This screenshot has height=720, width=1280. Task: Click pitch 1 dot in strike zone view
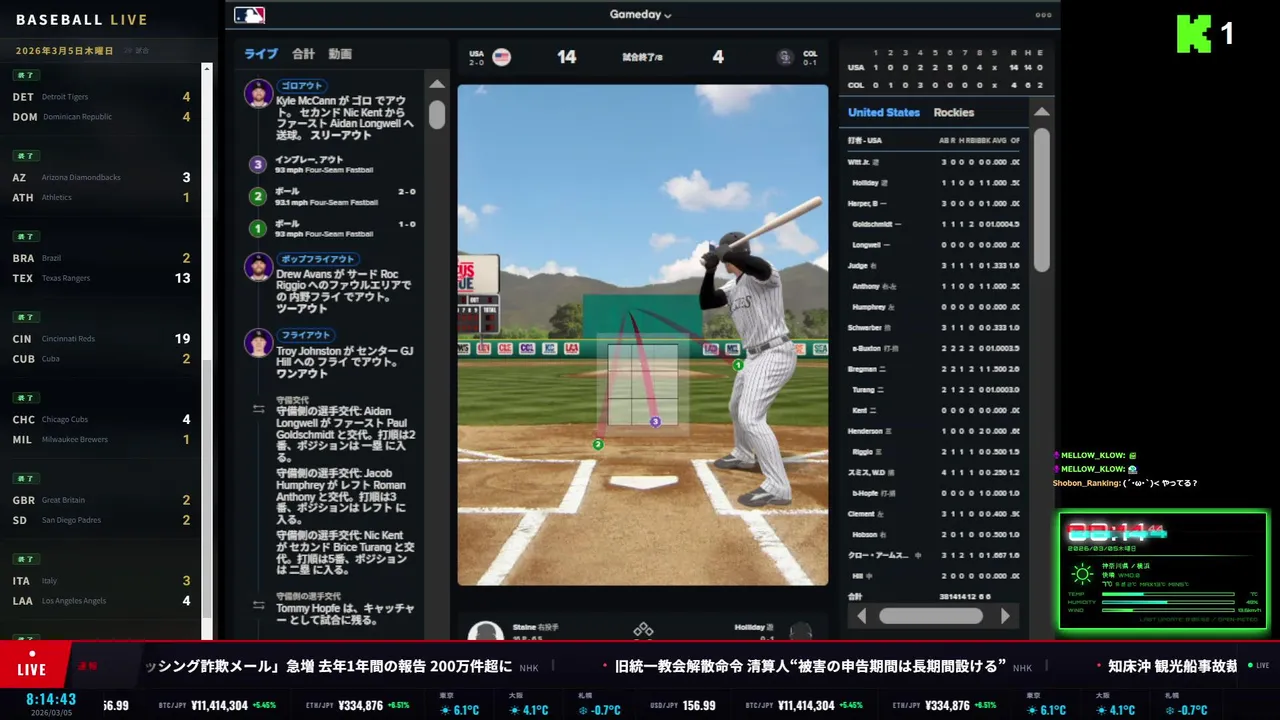[738, 365]
